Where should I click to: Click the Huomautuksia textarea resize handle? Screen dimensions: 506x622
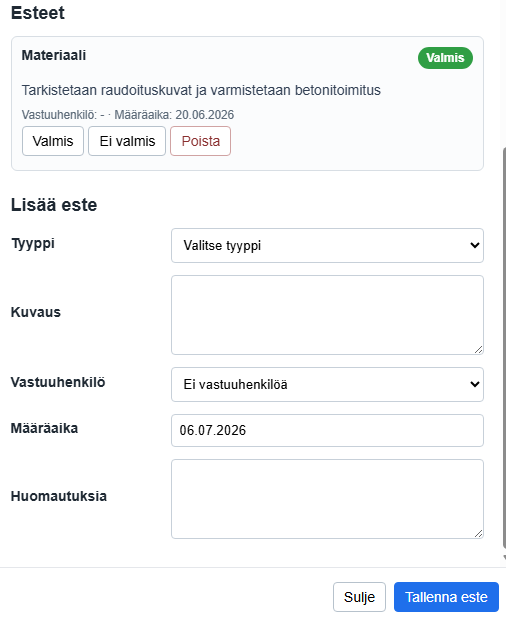pos(479,534)
